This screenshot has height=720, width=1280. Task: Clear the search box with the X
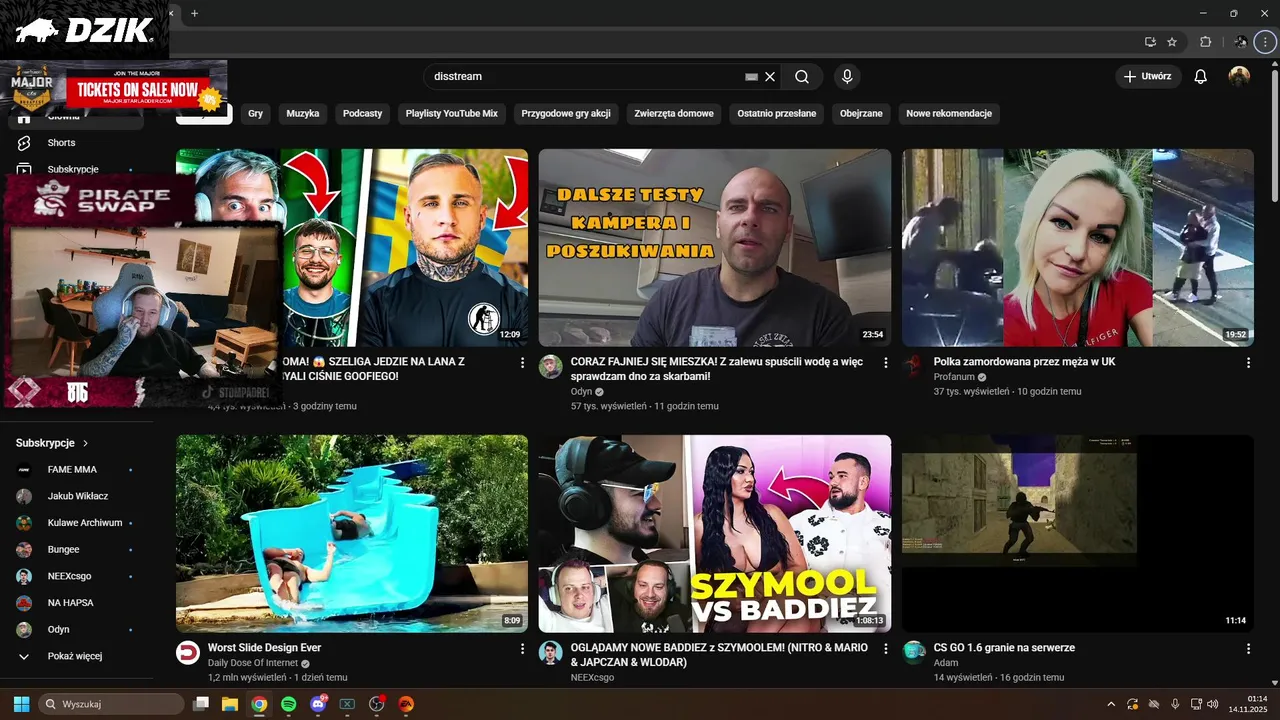[x=770, y=77]
